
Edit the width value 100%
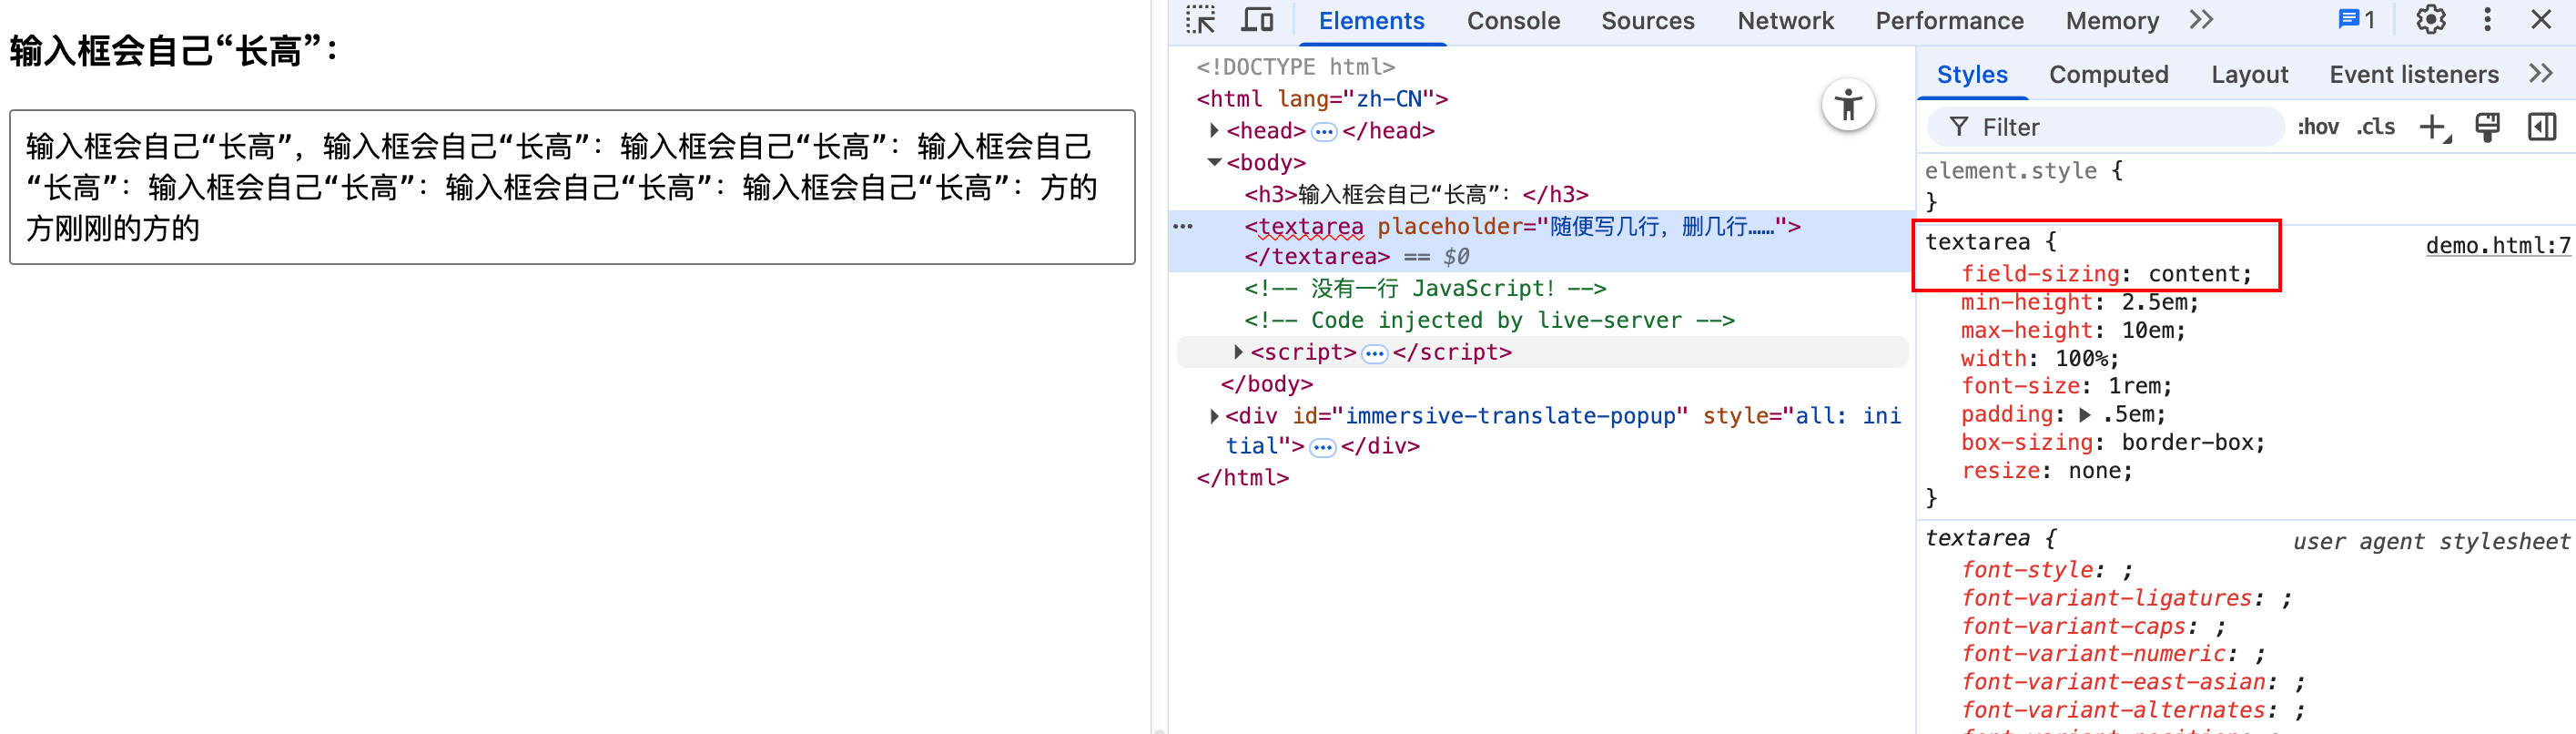coord(2080,358)
